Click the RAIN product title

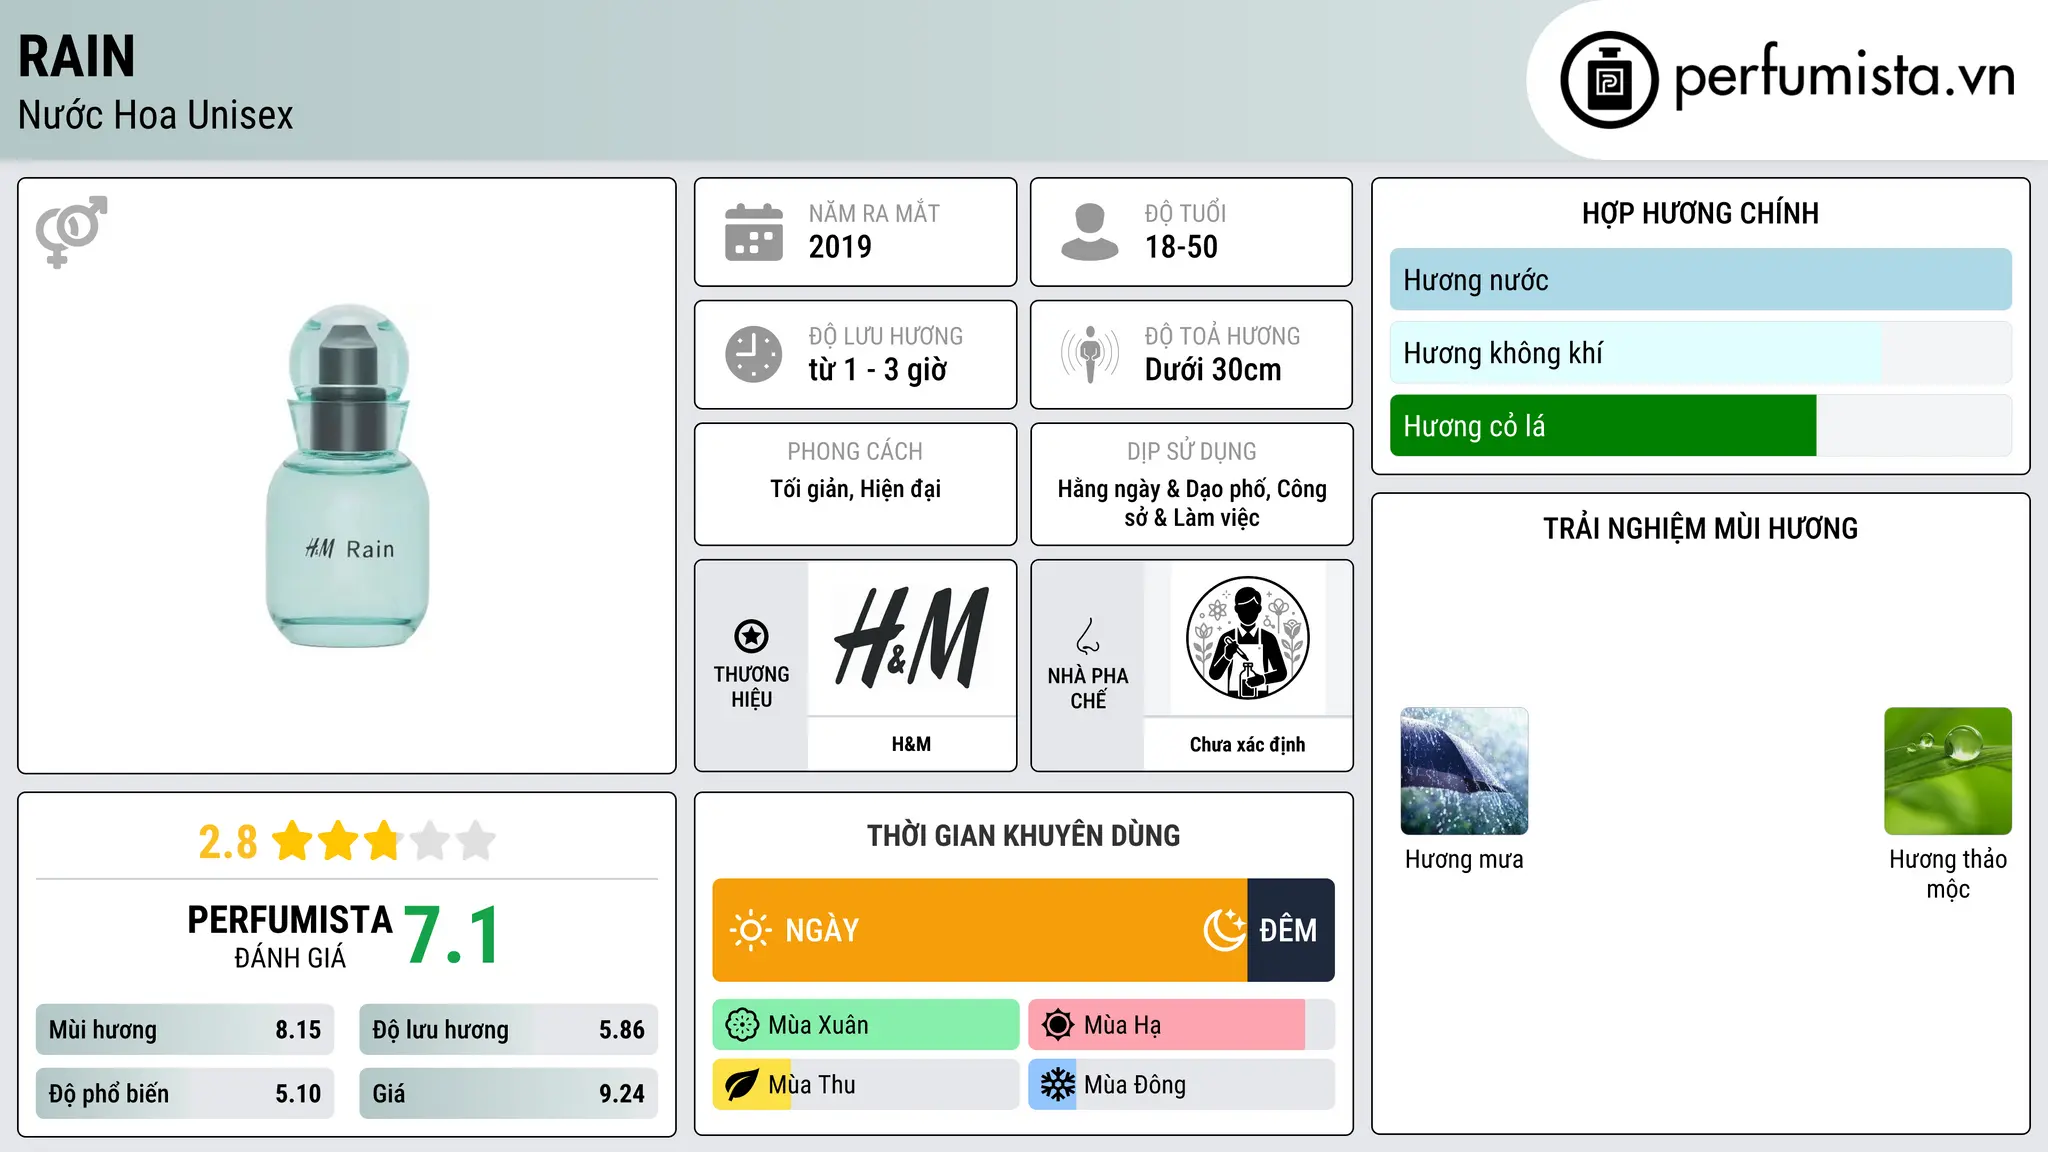(x=77, y=57)
